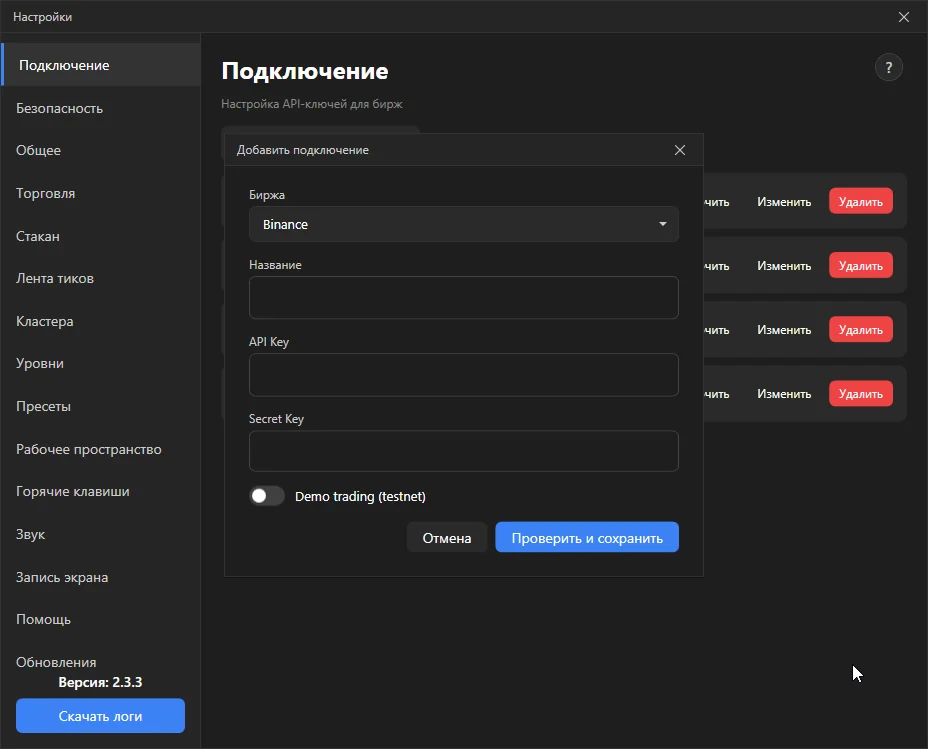Close the Настройки window
The width and height of the screenshot is (928, 749).
click(904, 17)
